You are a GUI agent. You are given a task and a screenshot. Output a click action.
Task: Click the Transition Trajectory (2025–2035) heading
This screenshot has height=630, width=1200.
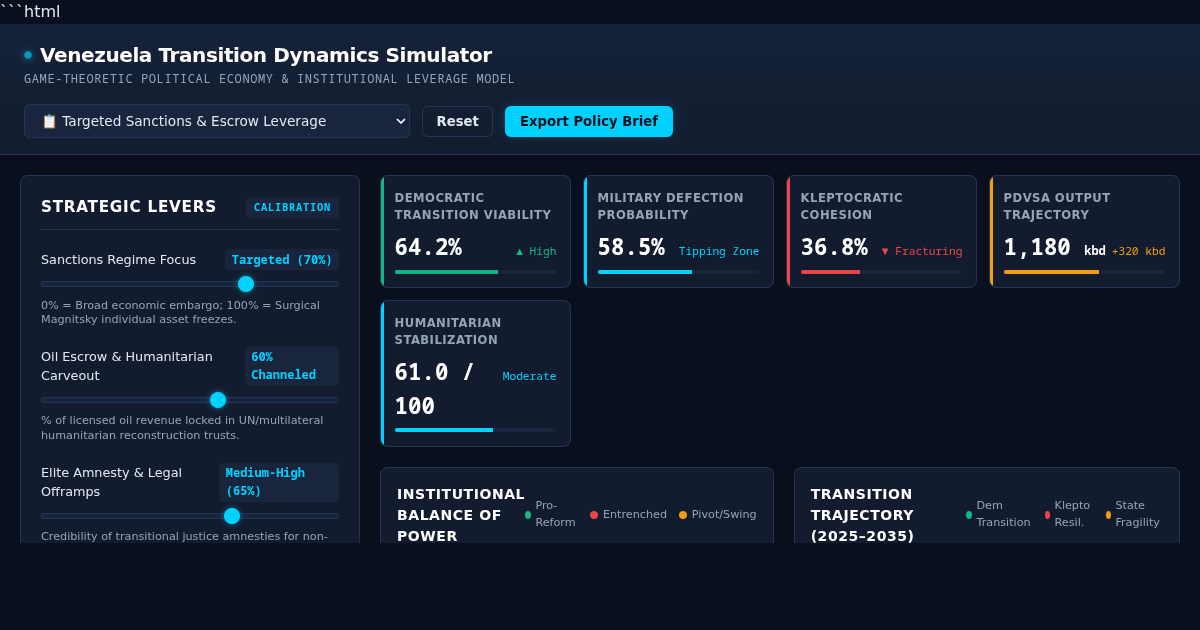pos(863,515)
